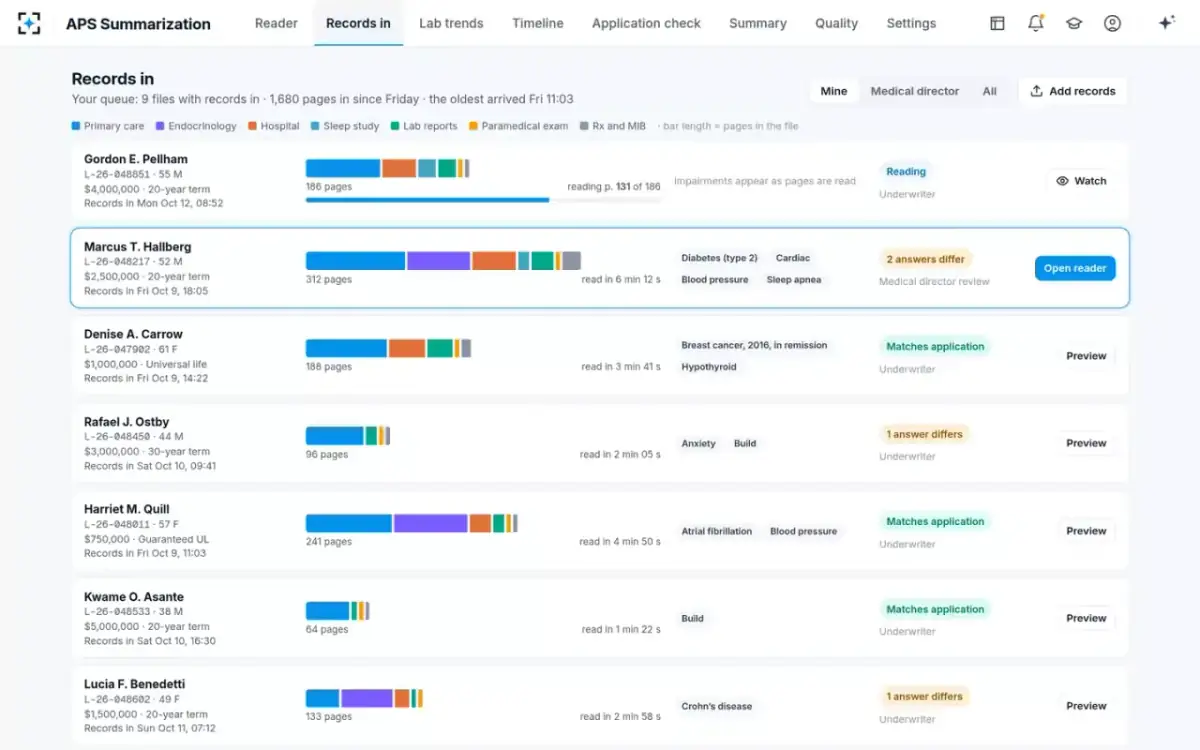The image size is (1200, 750).
Task: Open the Lab trends tab
Action: pyautogui.click(x=451, y=23)
